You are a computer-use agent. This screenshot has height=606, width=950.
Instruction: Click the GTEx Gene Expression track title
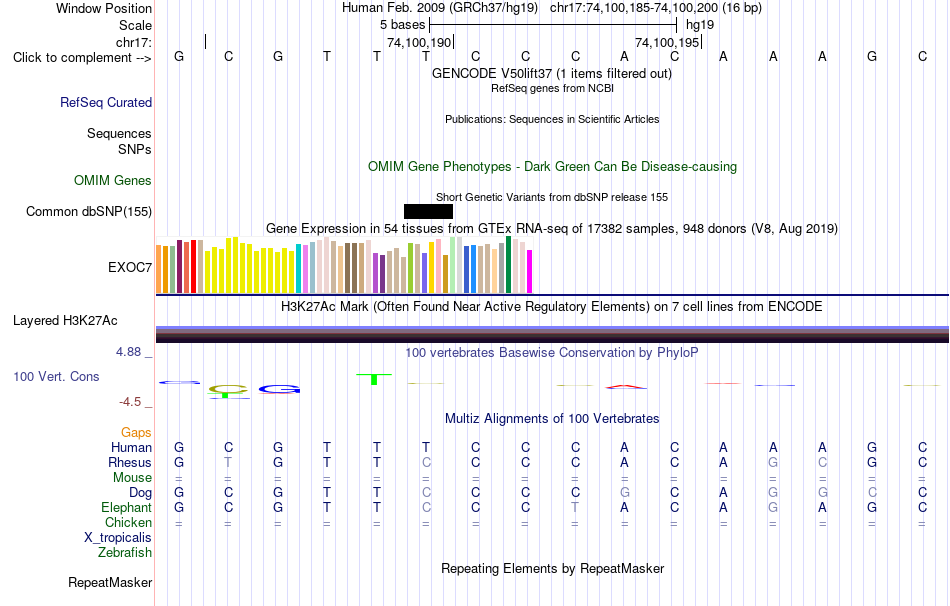pos(552,228)
